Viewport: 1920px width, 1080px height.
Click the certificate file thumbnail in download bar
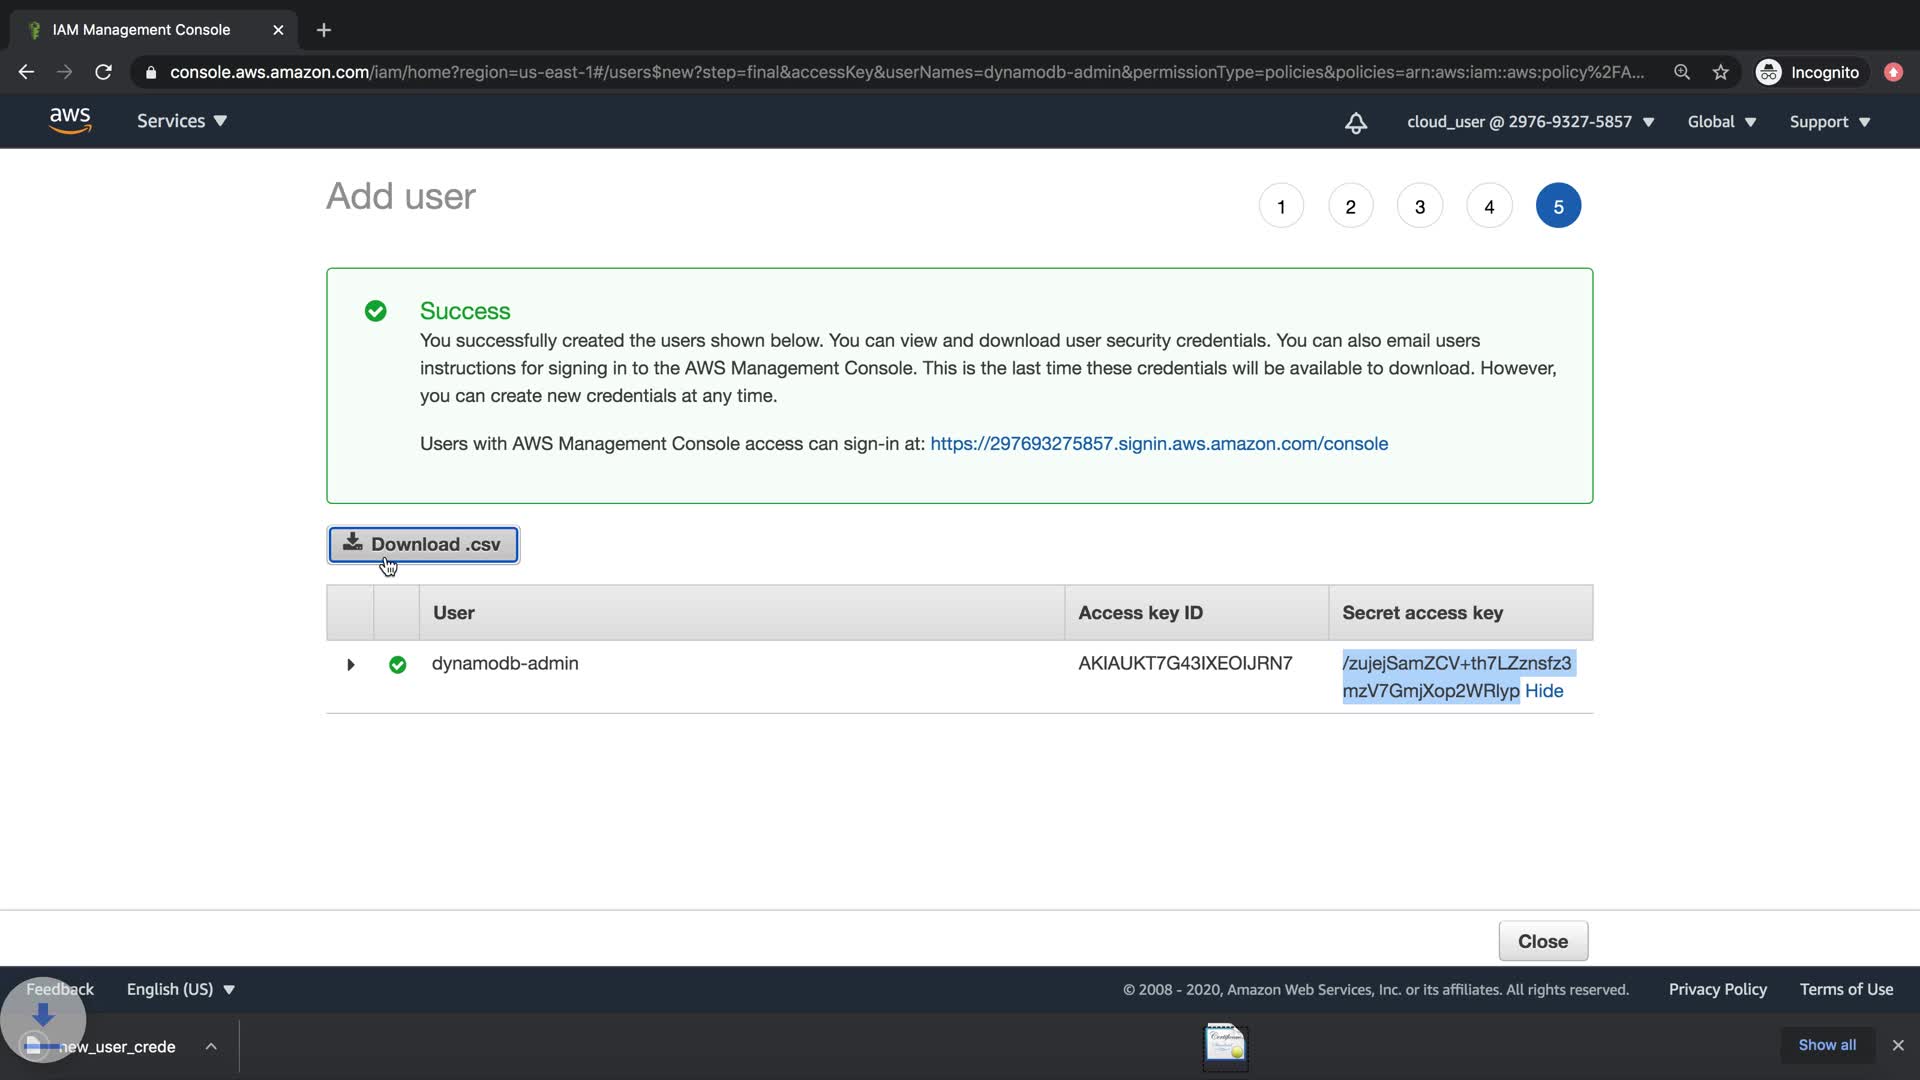coord(1225,1045)
